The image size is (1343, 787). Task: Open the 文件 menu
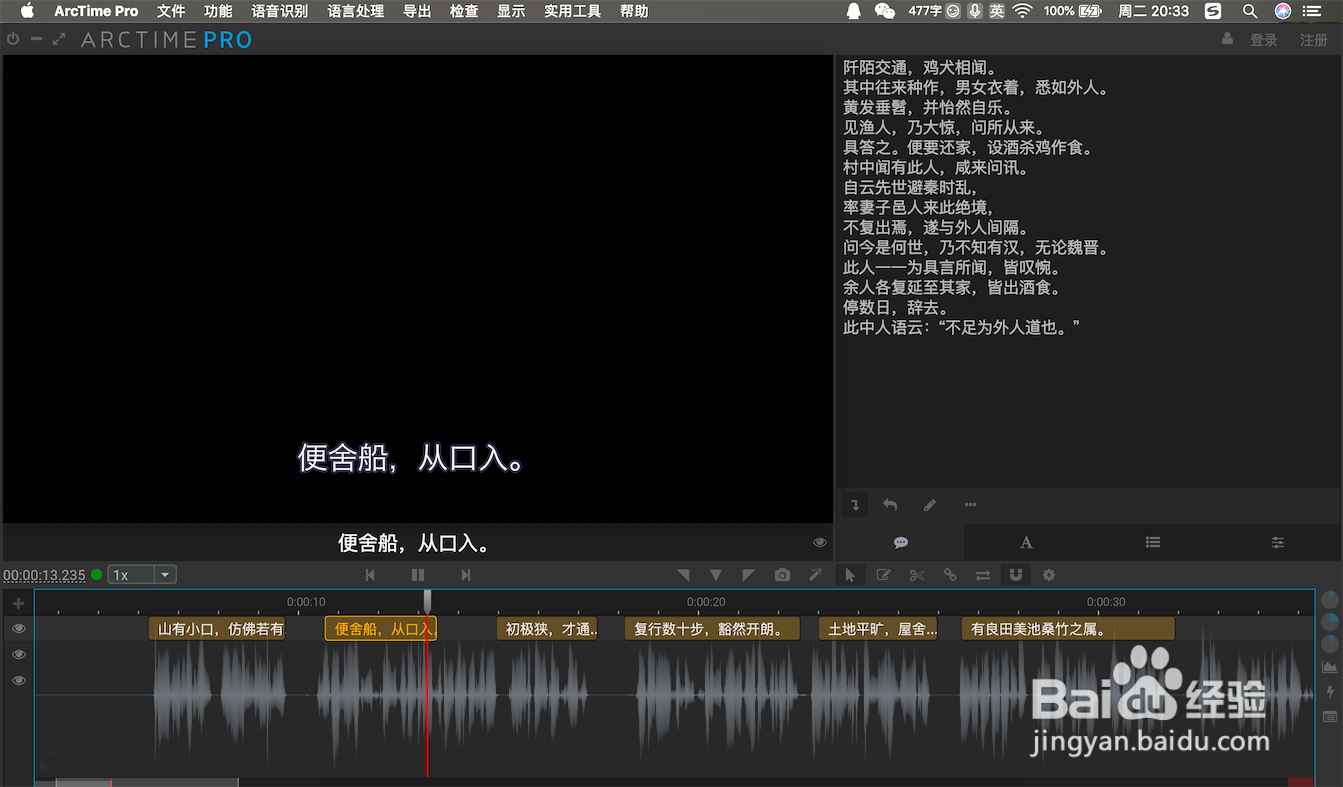[171, 11]
